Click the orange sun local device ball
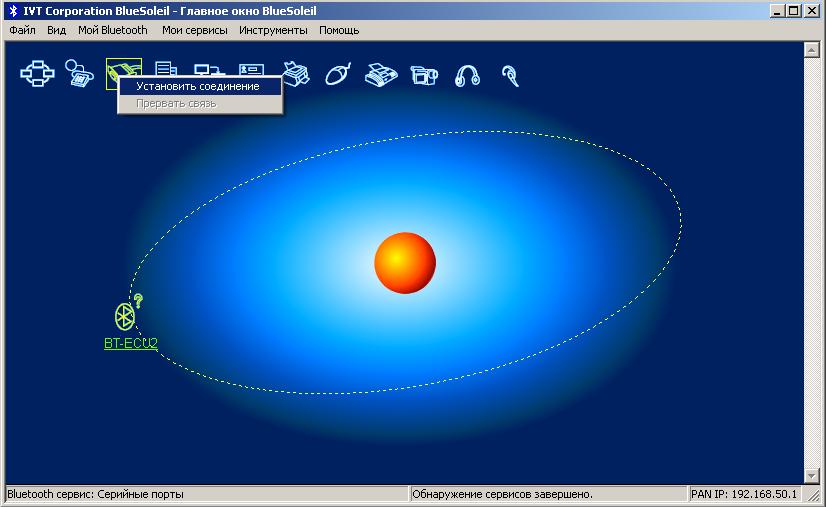This screenshot has width=826, height=507. 405,262
